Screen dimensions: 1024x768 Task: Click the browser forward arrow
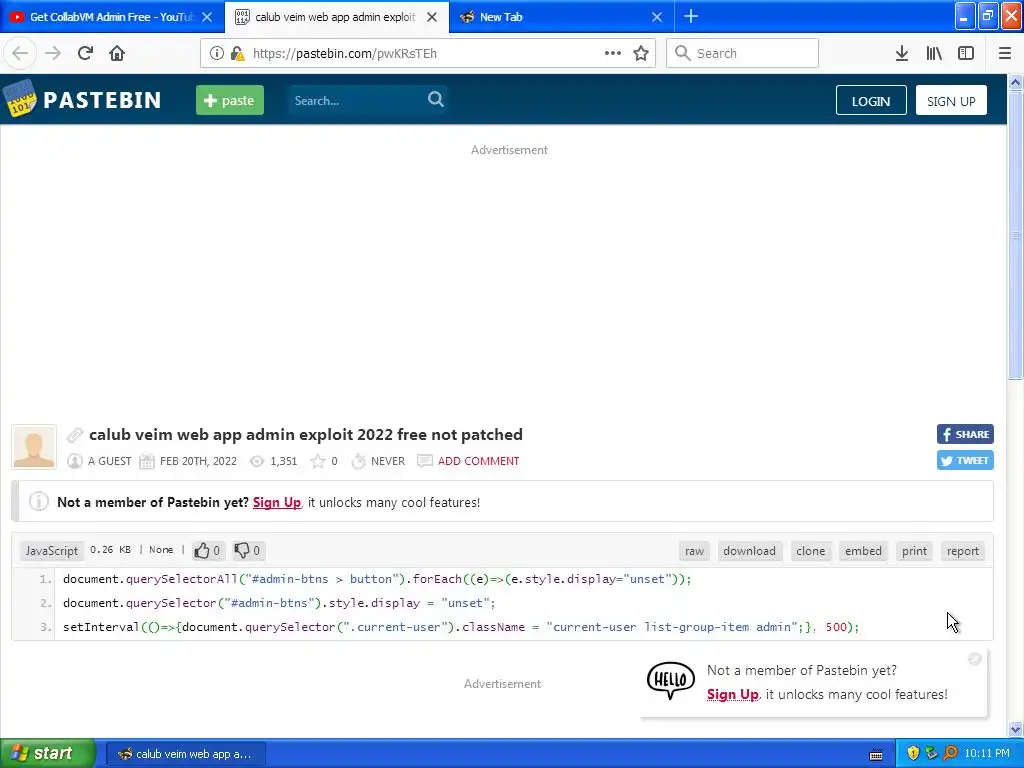coord(53,54)
